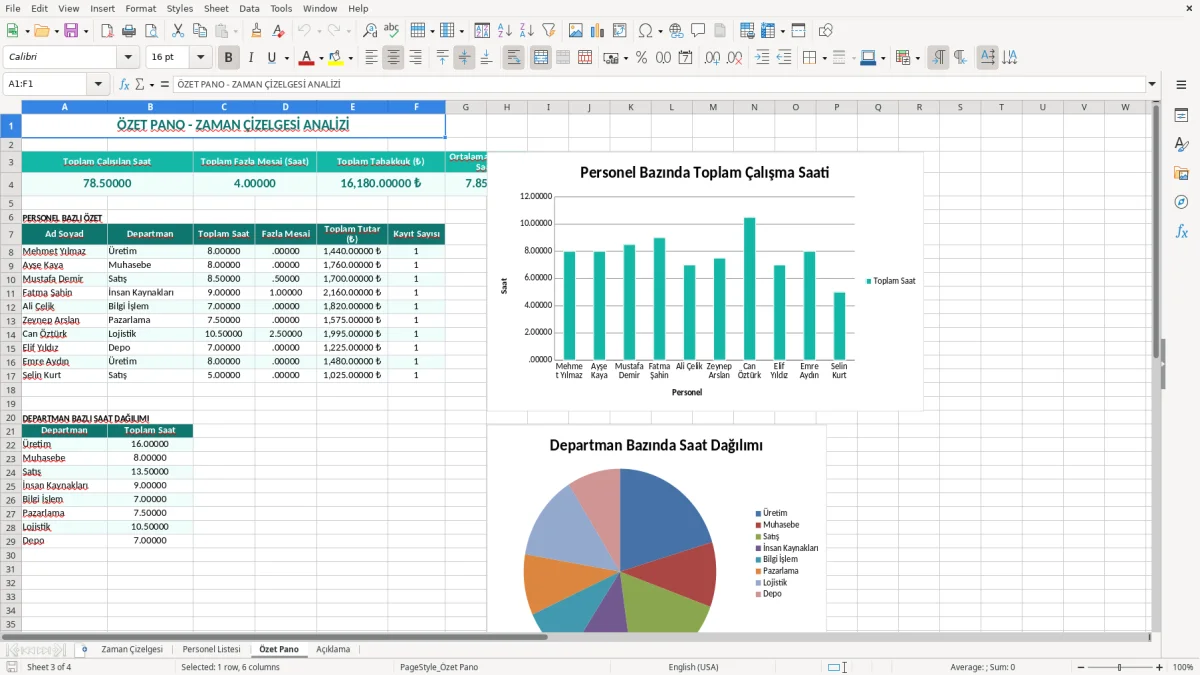Open the Conditional Formatting dropdown arrow
Viewport: 1200px width, 675px height.
click(x=918, y=58)
